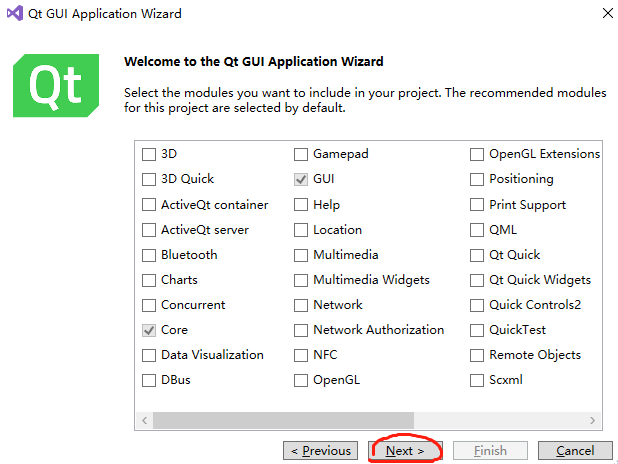Screen dimensions: 618x464
Task: Tick the OpenGL checkbox
Action: click(x=301, y=380)
